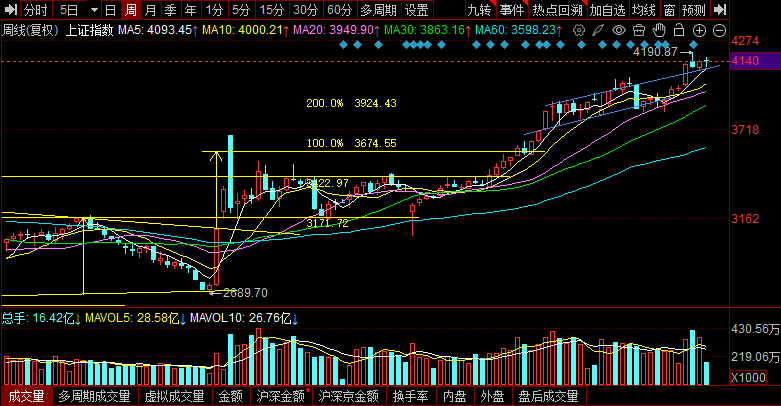Select the 15分 period tab
The image size is (781, 406).
pyautogui.click(x=272, y=10)
